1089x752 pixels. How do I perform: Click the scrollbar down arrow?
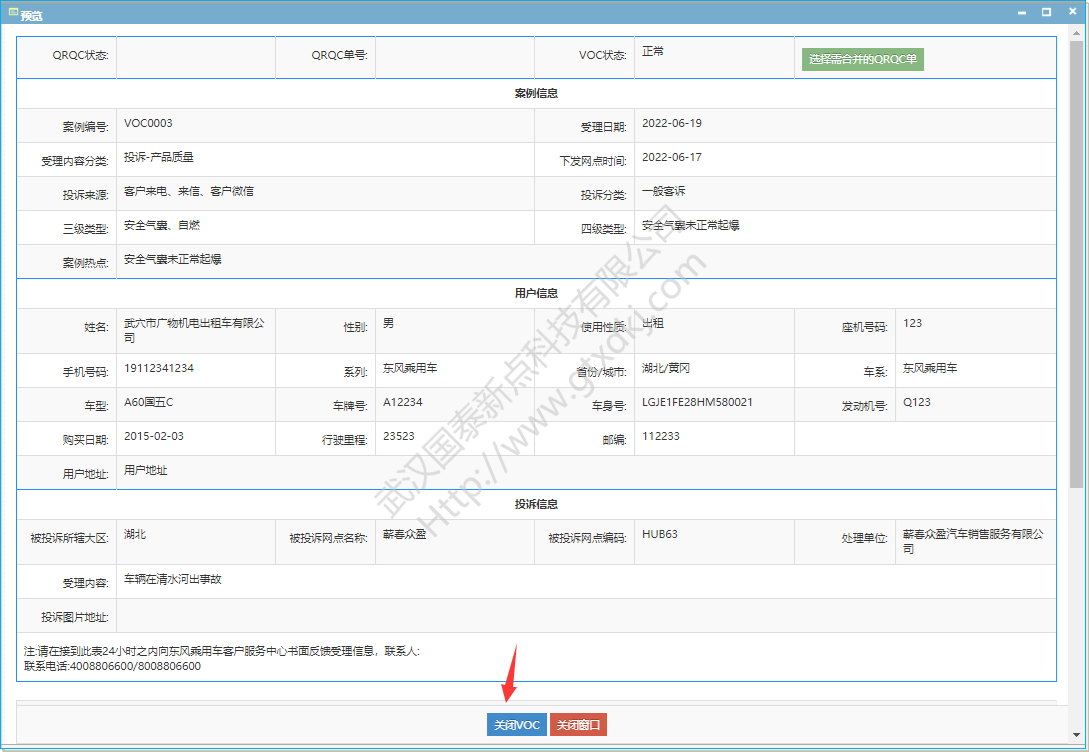click(x=1078, y=734)
